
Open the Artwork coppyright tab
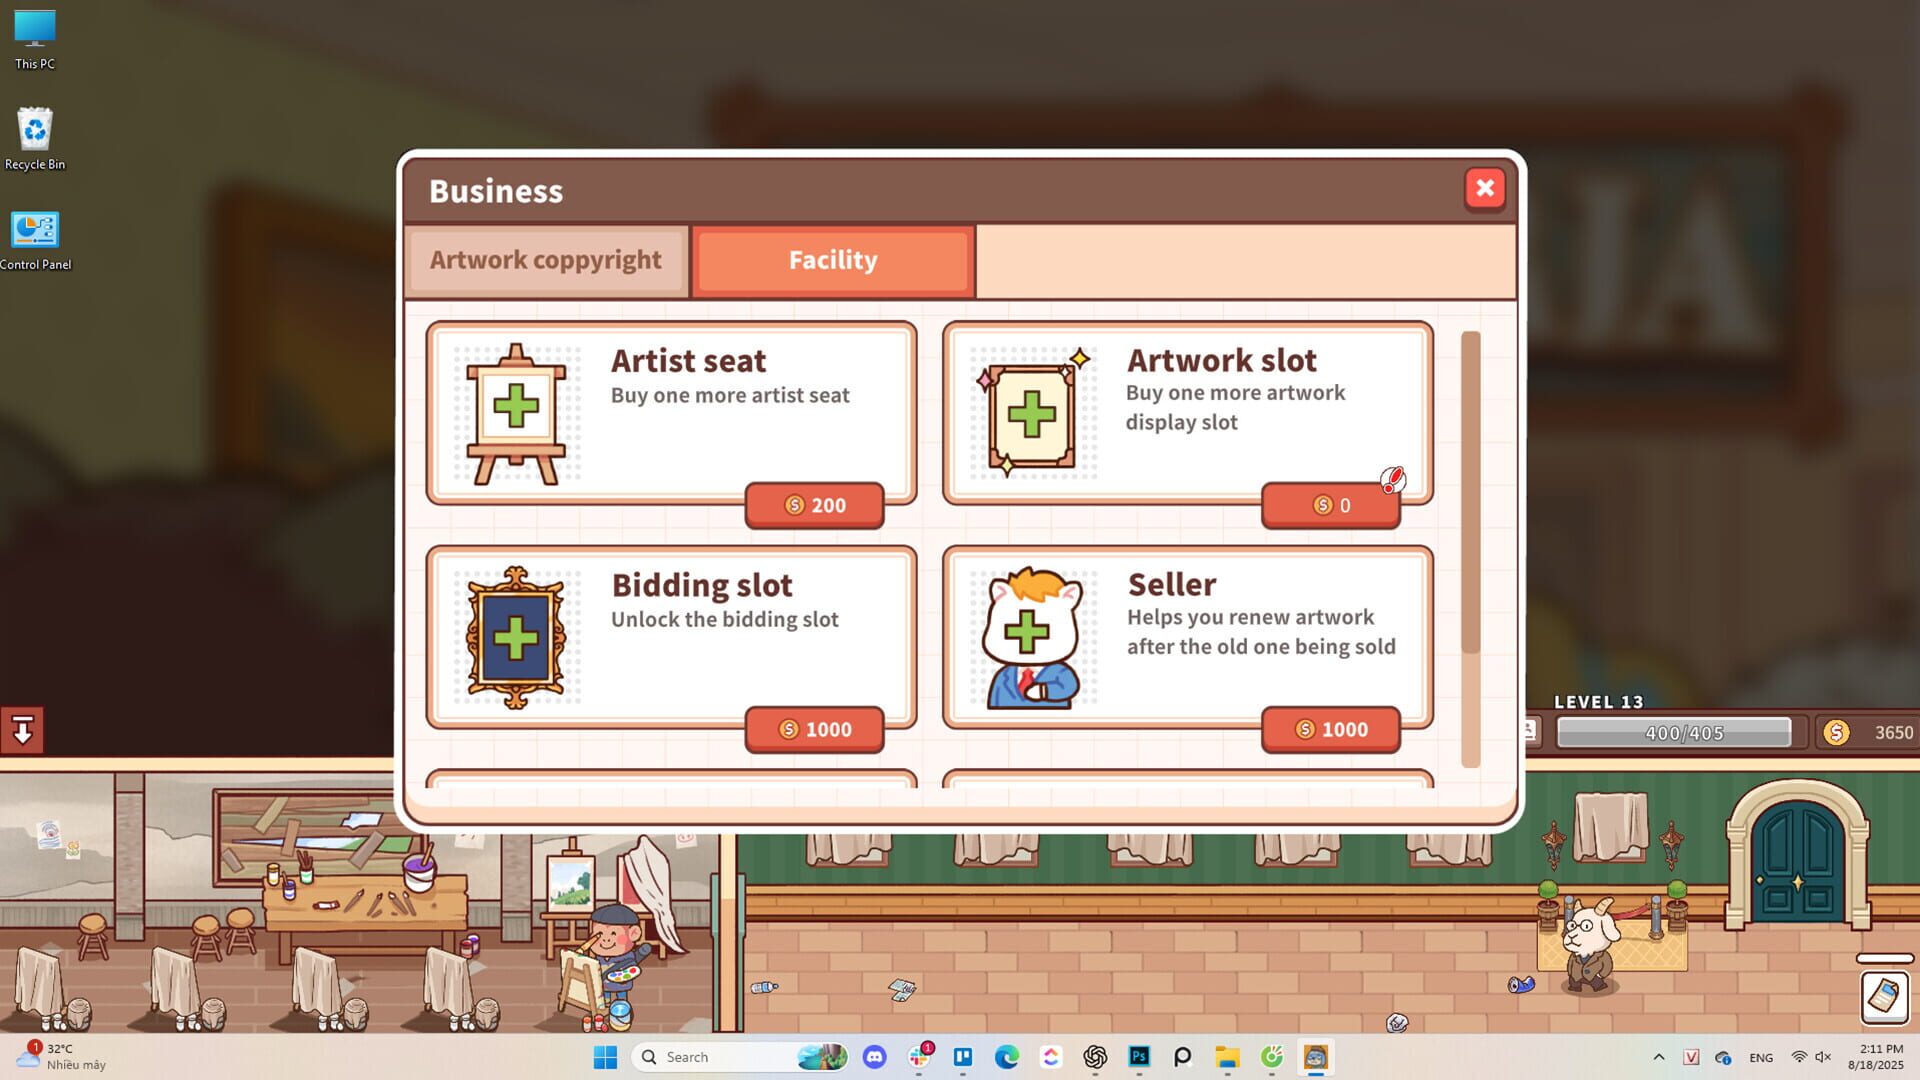pyautogui.click(x=546, y=260)
